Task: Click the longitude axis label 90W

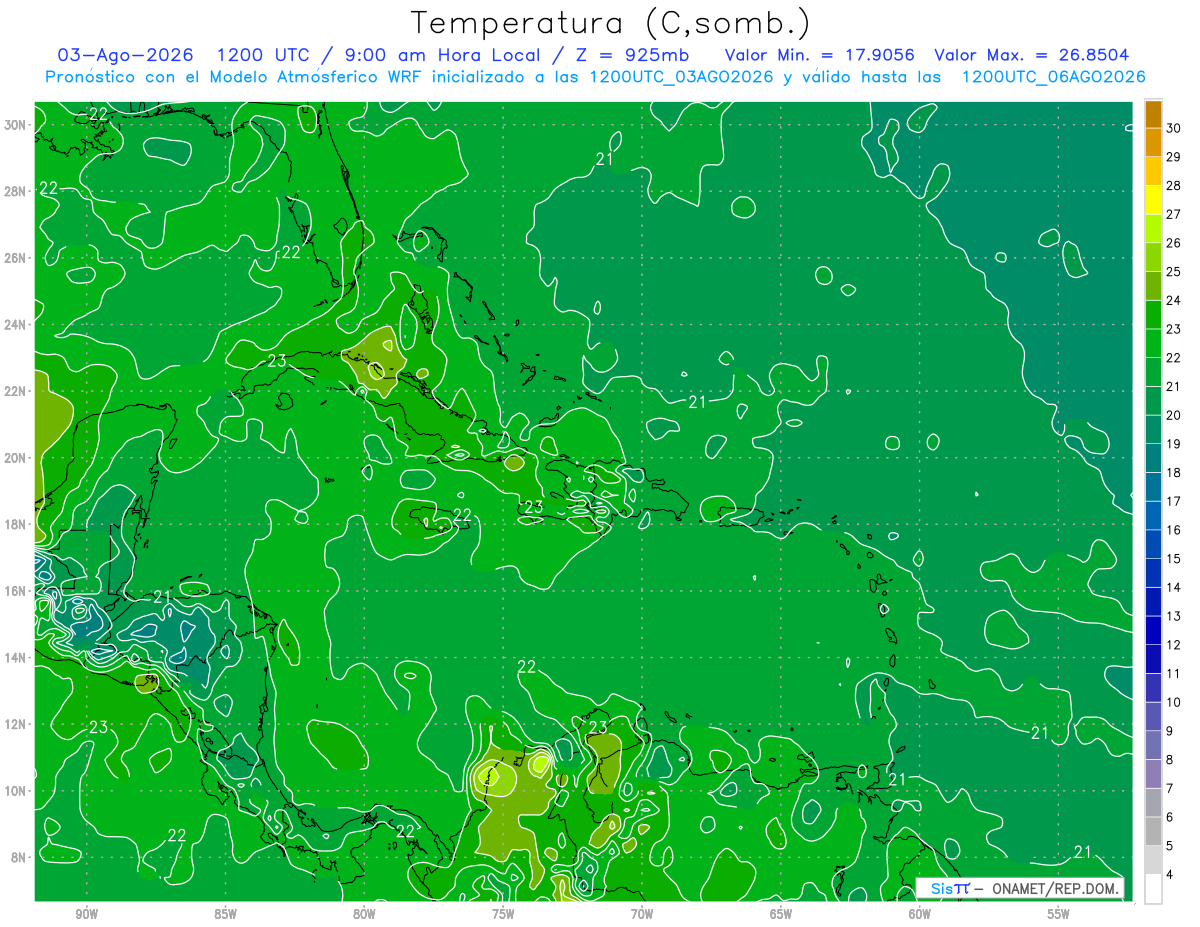Action: tap(86, 914)
